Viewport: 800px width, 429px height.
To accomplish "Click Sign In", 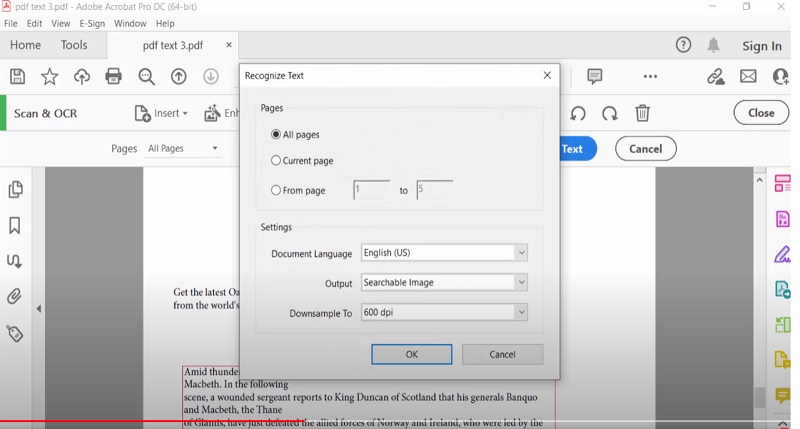I will click(x=762, y=46).
